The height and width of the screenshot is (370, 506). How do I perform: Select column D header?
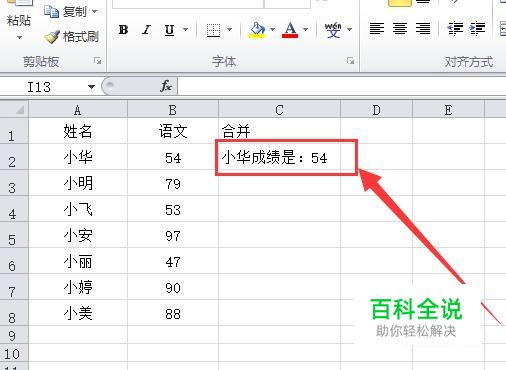(x=376, y=110)
